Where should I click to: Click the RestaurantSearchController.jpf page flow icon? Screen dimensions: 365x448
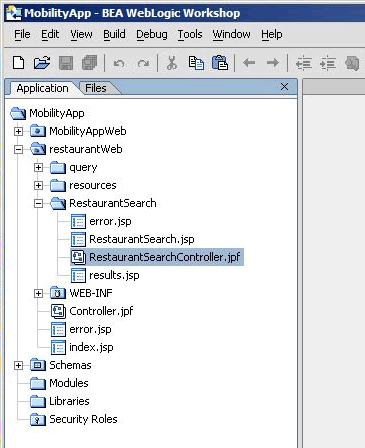78,257
